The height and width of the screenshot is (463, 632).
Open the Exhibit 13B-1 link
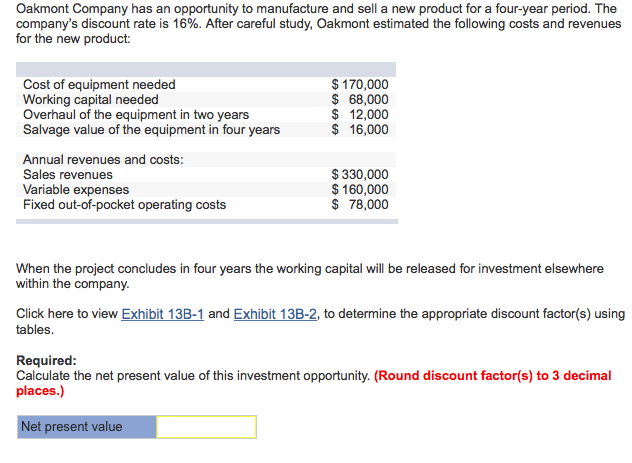(162, 314)
